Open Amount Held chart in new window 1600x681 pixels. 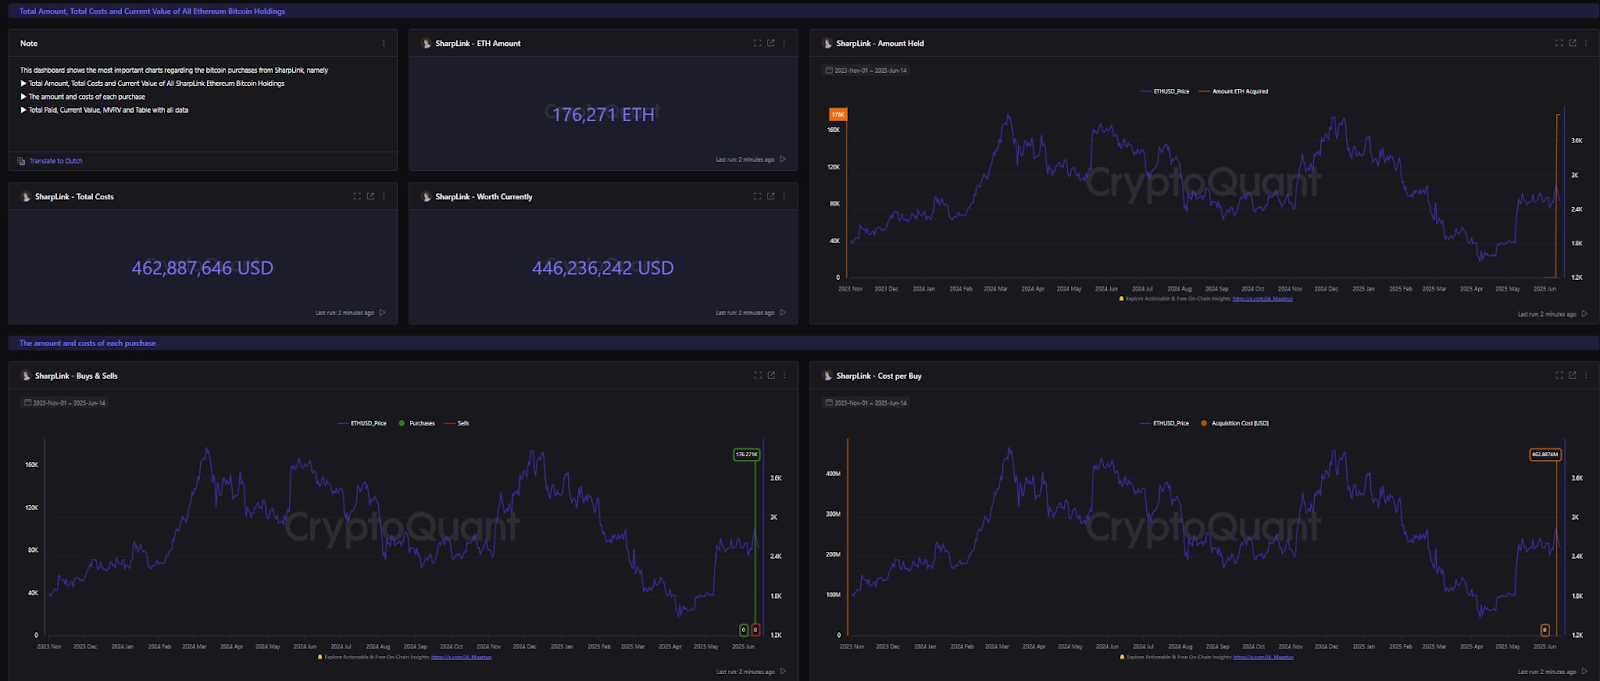1573,43
